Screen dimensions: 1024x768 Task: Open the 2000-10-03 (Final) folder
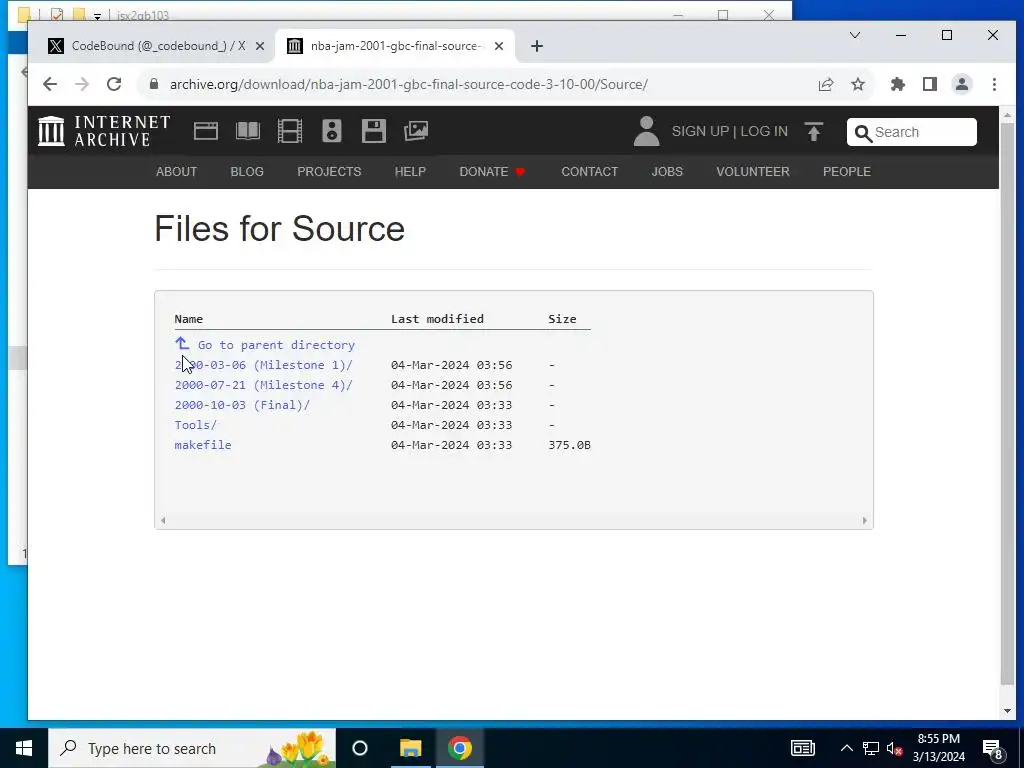[242, 405]
